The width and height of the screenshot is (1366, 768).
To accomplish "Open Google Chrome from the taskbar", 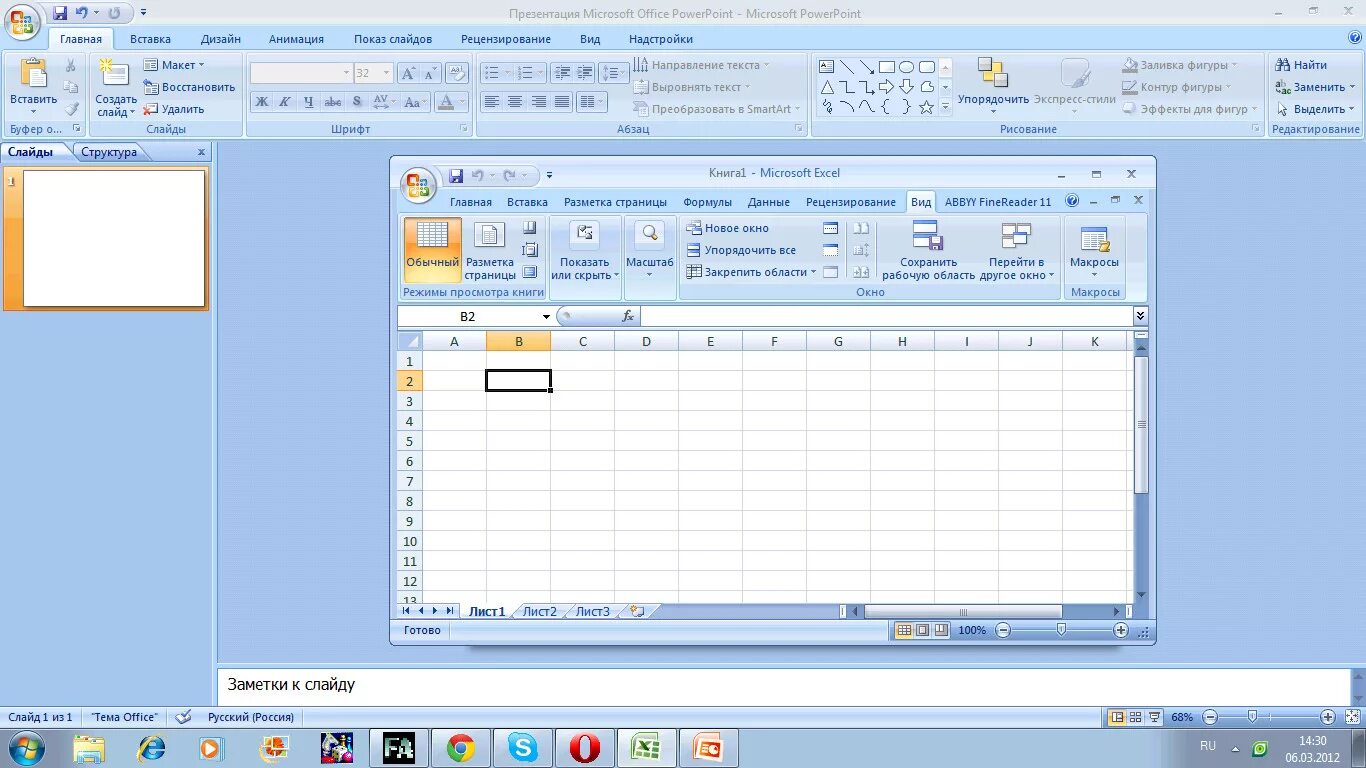I will pyautogui.click(x=461, y=748).
